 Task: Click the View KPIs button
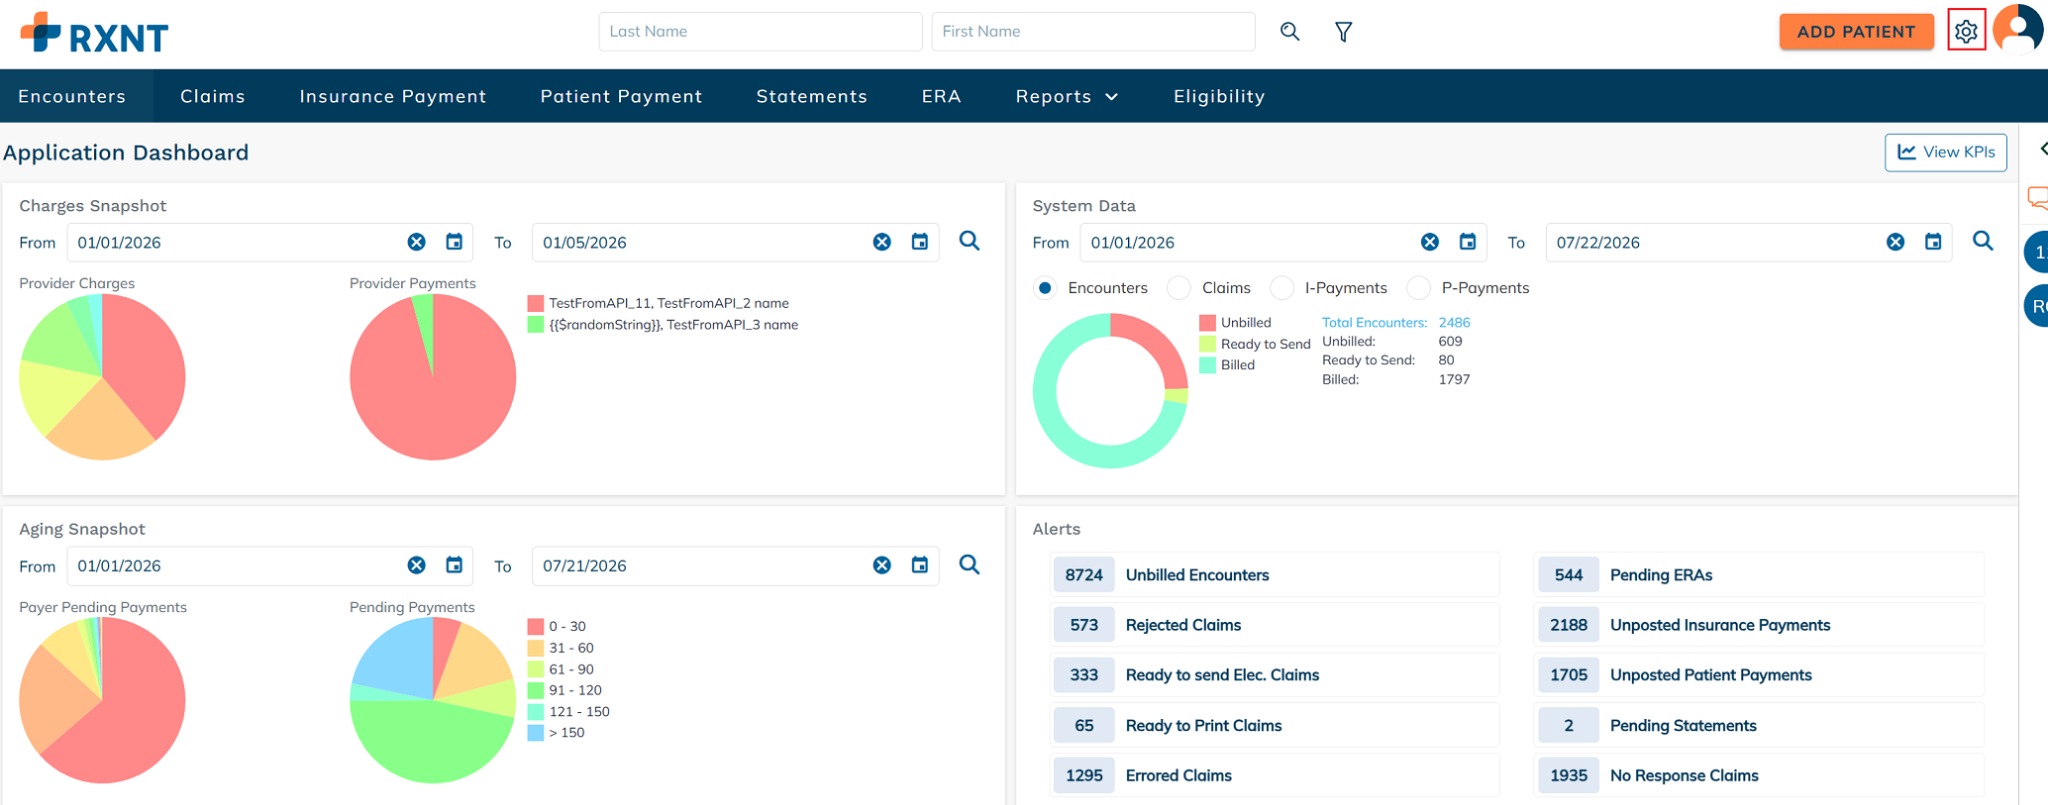point(1946,152)
